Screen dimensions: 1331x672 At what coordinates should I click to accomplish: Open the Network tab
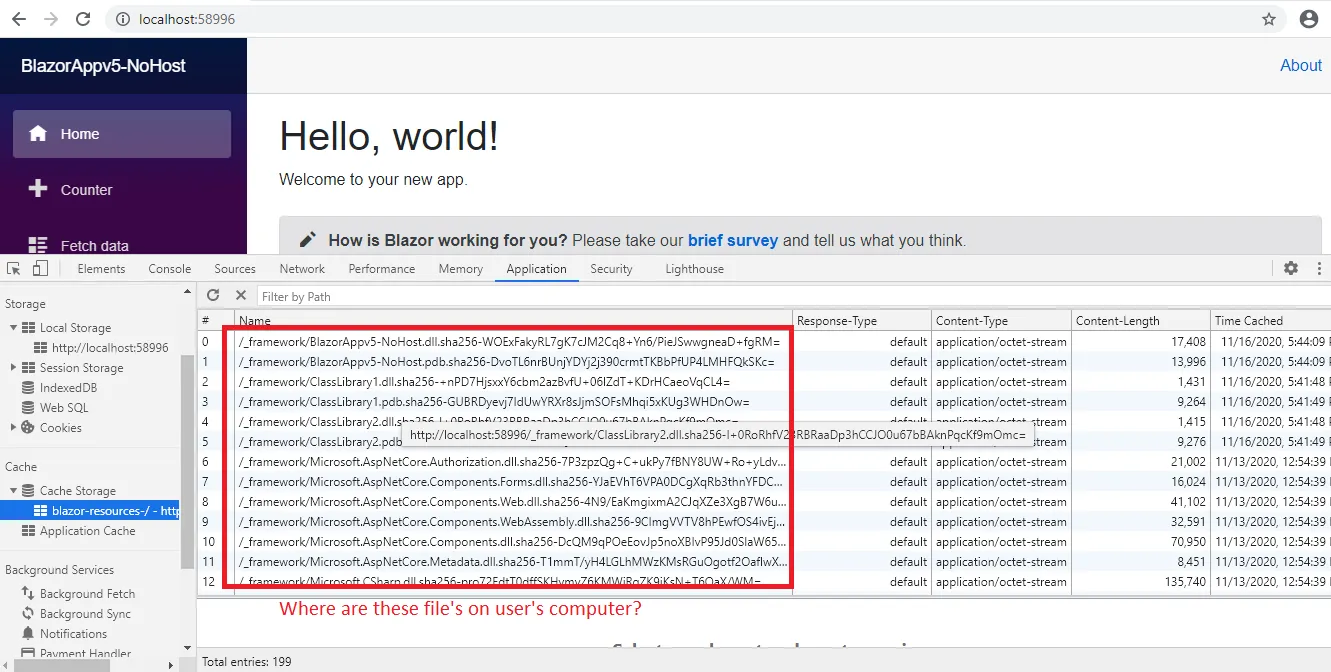pyautogui.click(x=302, y=269)
